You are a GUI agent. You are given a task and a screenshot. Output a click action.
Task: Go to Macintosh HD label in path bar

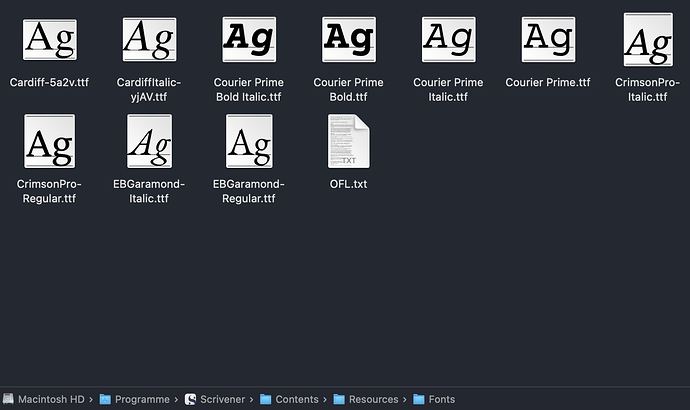(51, 399)
